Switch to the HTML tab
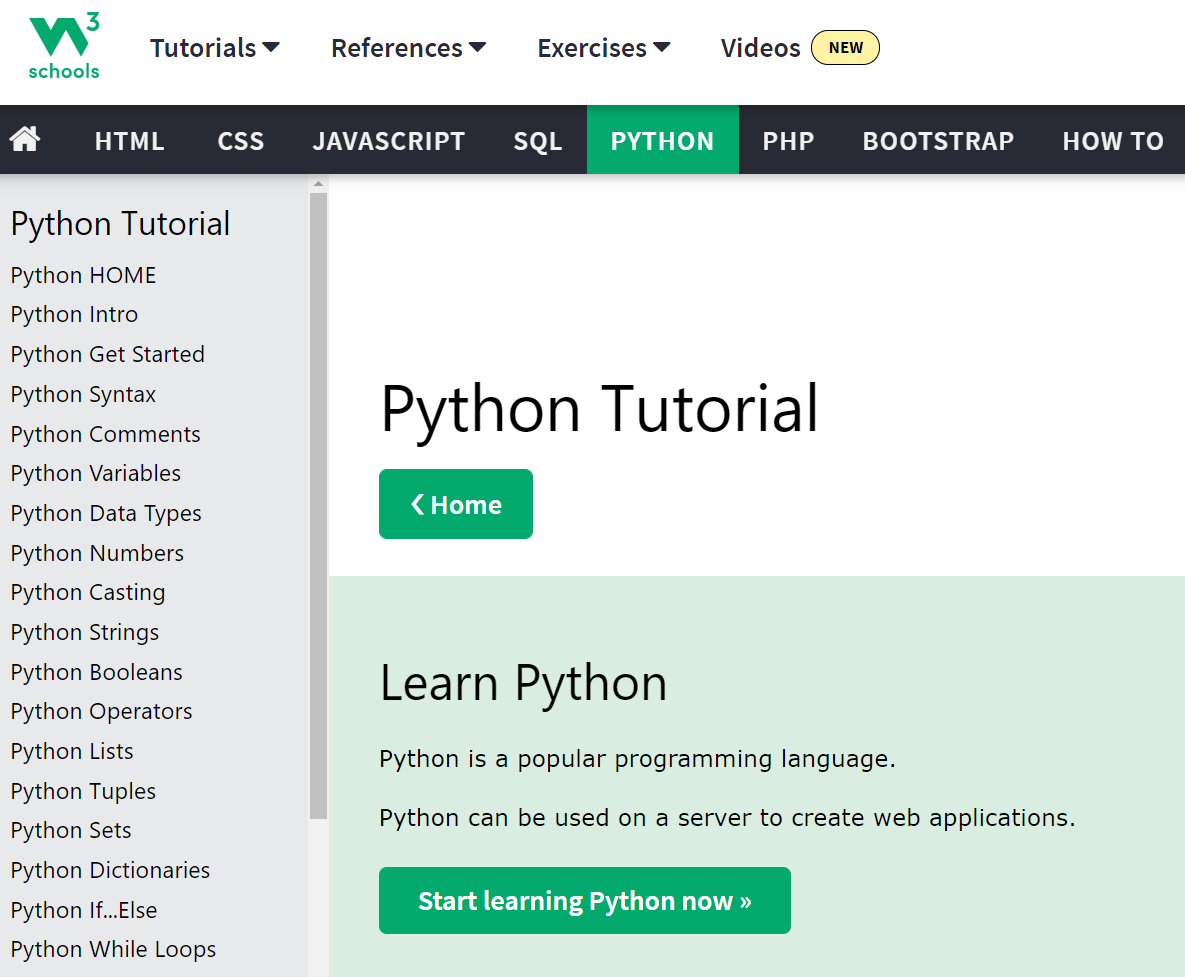1185x977 pixels. click(x=129, y=141)
